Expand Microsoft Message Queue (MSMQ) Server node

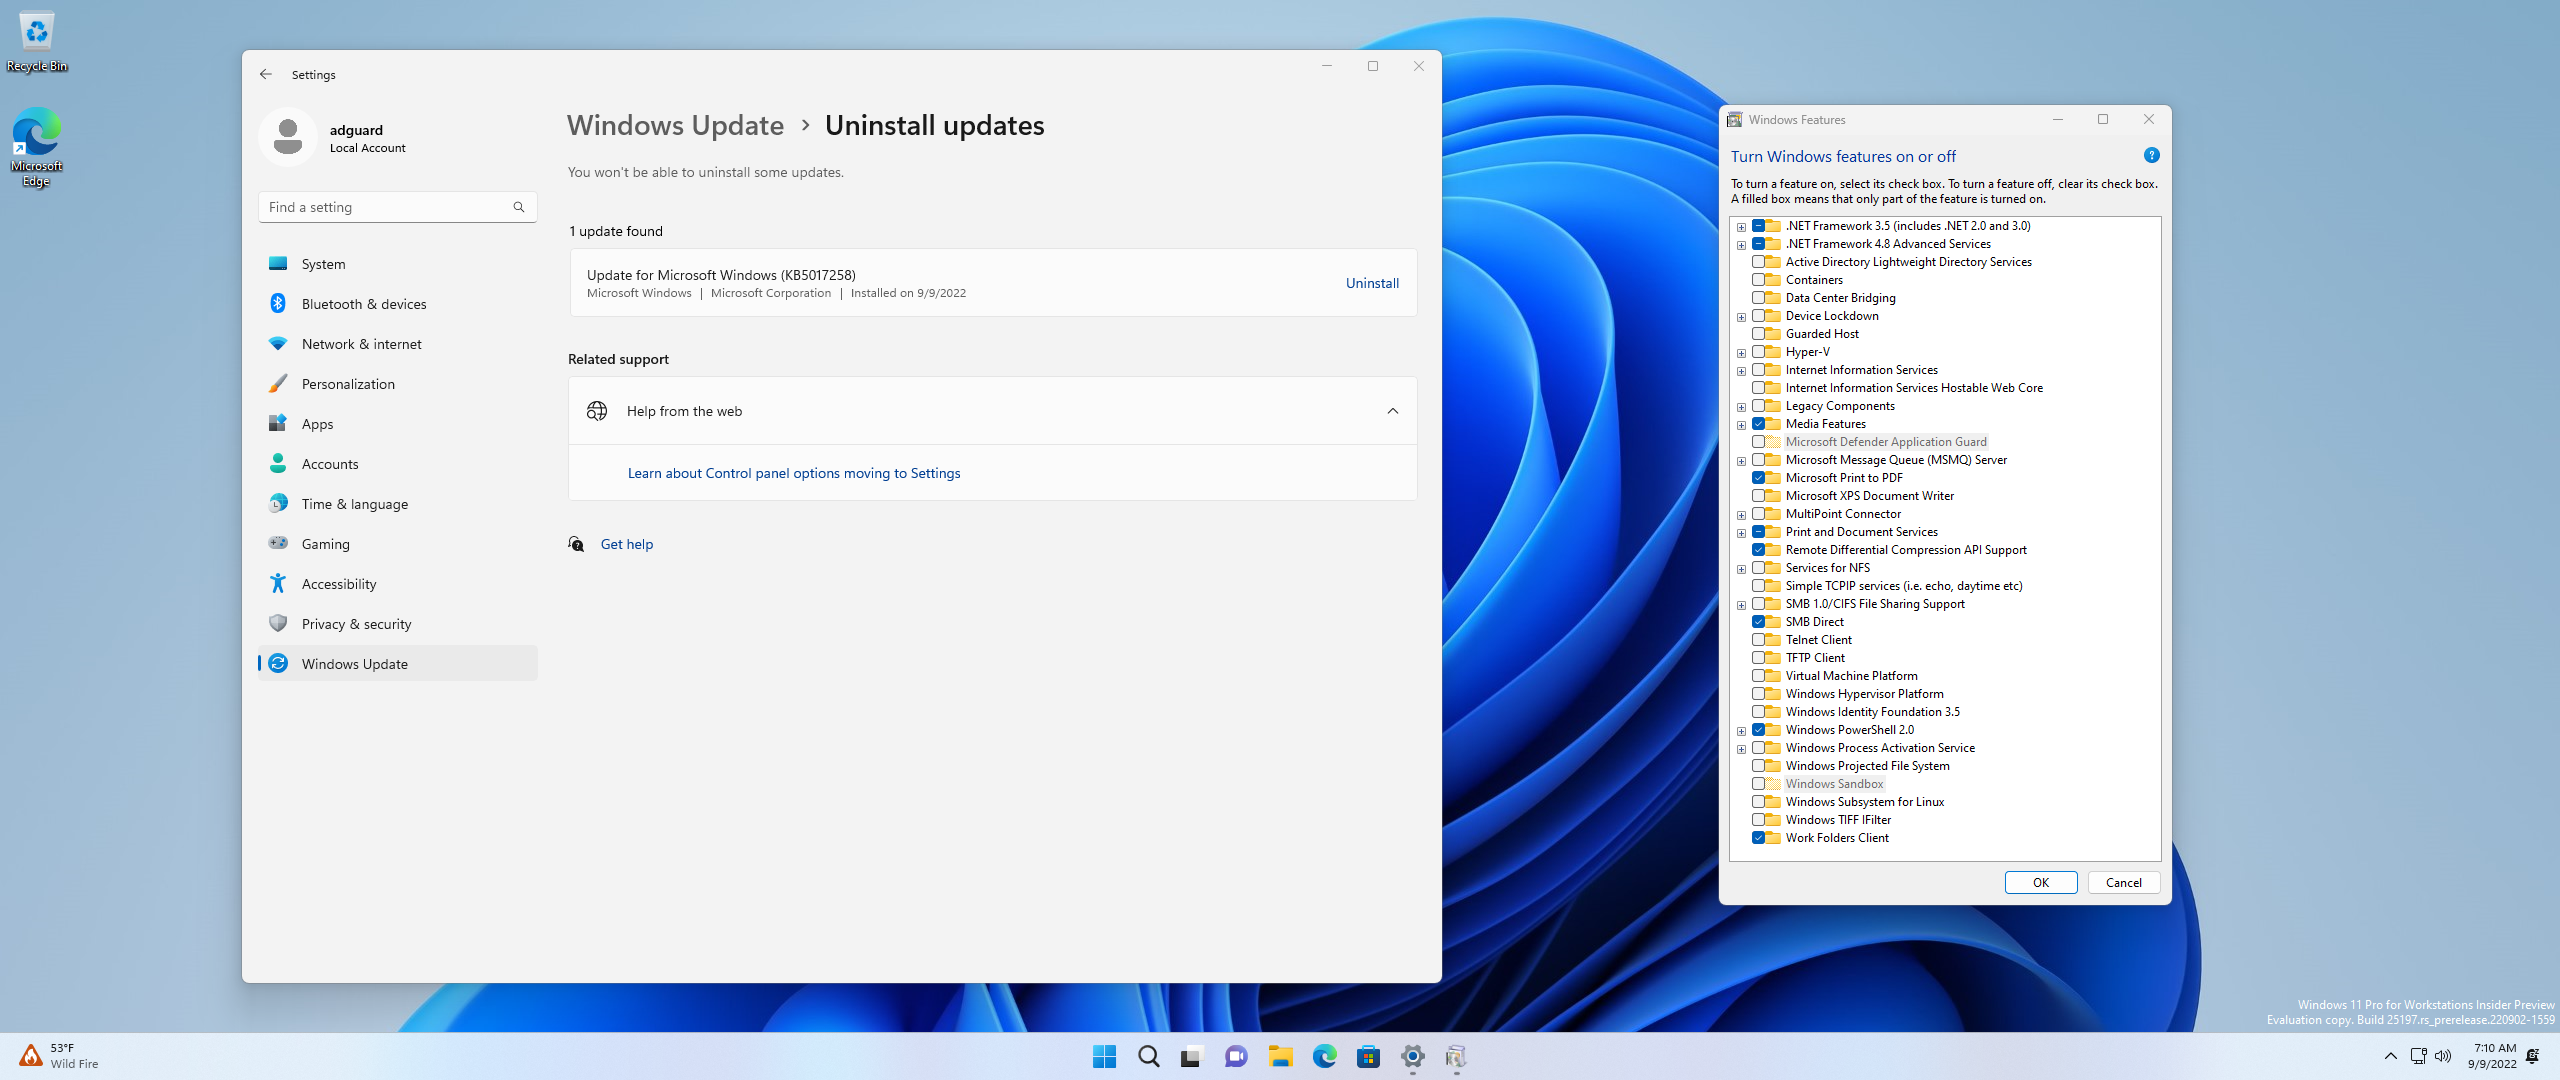click(1741, 461)
